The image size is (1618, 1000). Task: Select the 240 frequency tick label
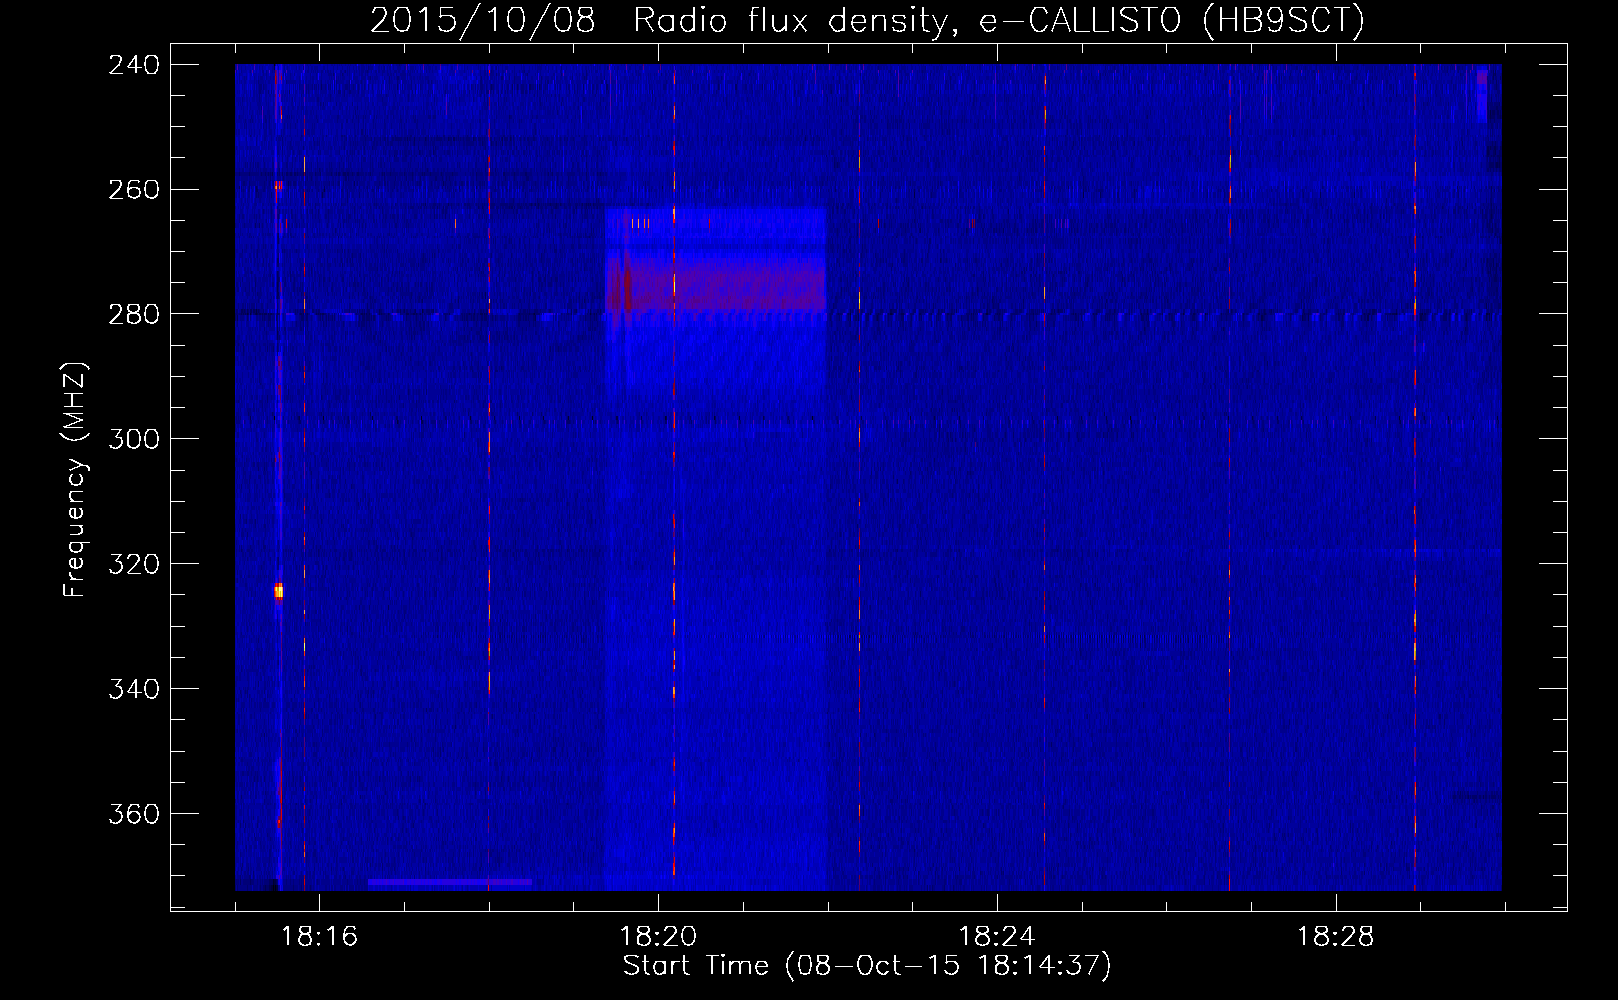tap(134, 65)
